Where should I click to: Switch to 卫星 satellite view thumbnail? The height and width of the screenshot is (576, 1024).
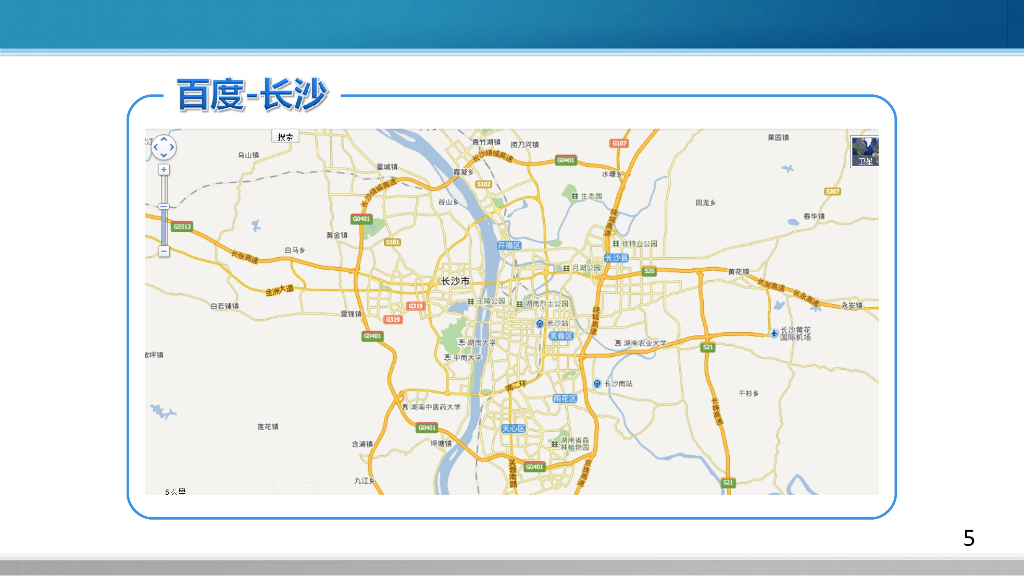865,151
